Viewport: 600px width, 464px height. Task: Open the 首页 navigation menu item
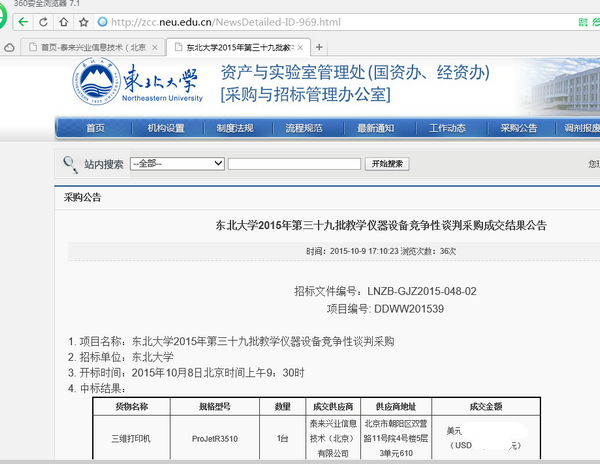tap(95, 128)
